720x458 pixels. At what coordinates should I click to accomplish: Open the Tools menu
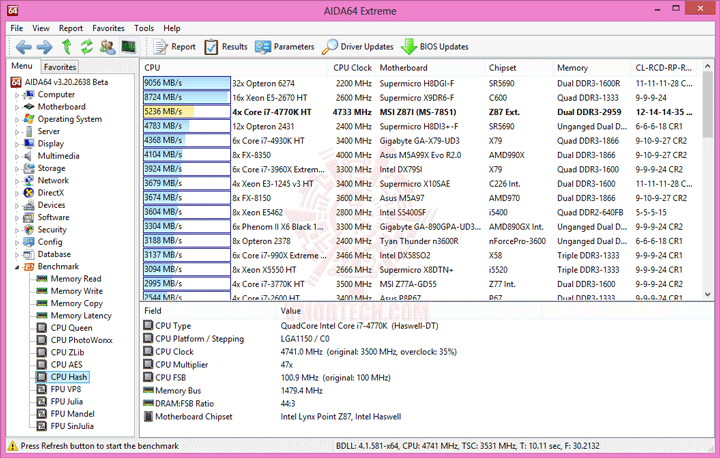tap(144, 28)
